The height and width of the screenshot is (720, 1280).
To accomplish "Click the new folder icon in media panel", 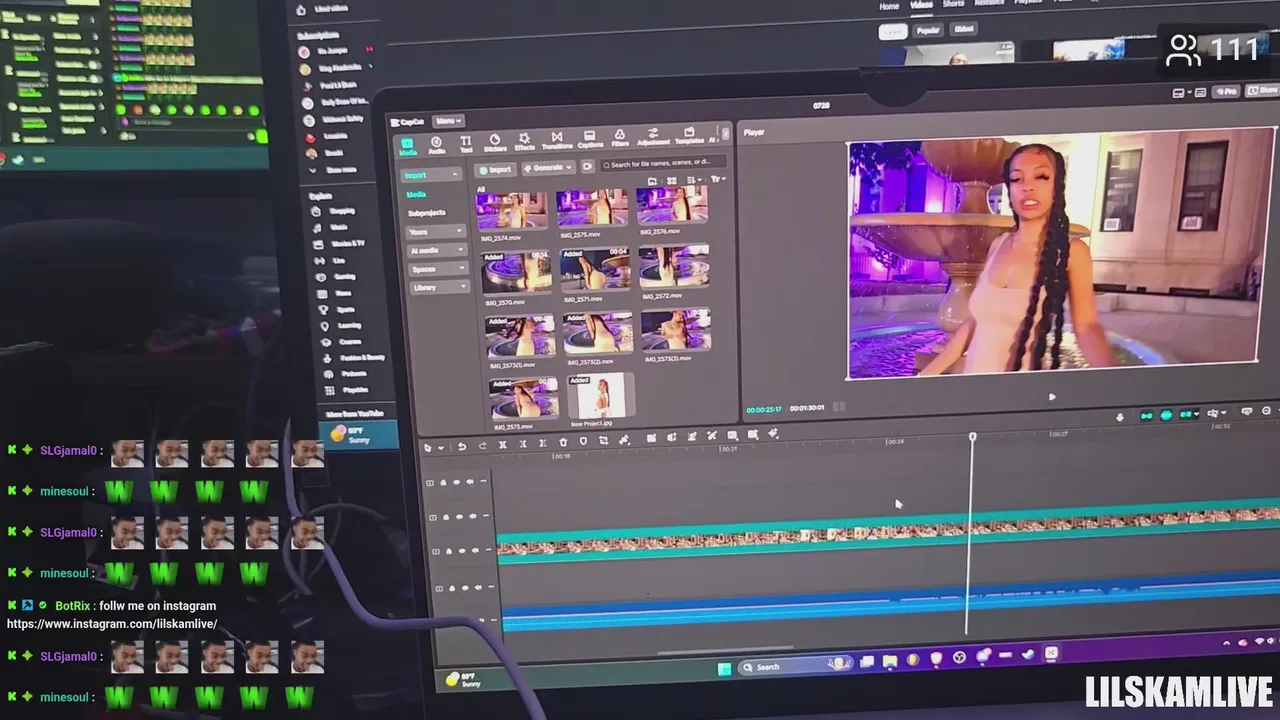I will tap(652, 182).
